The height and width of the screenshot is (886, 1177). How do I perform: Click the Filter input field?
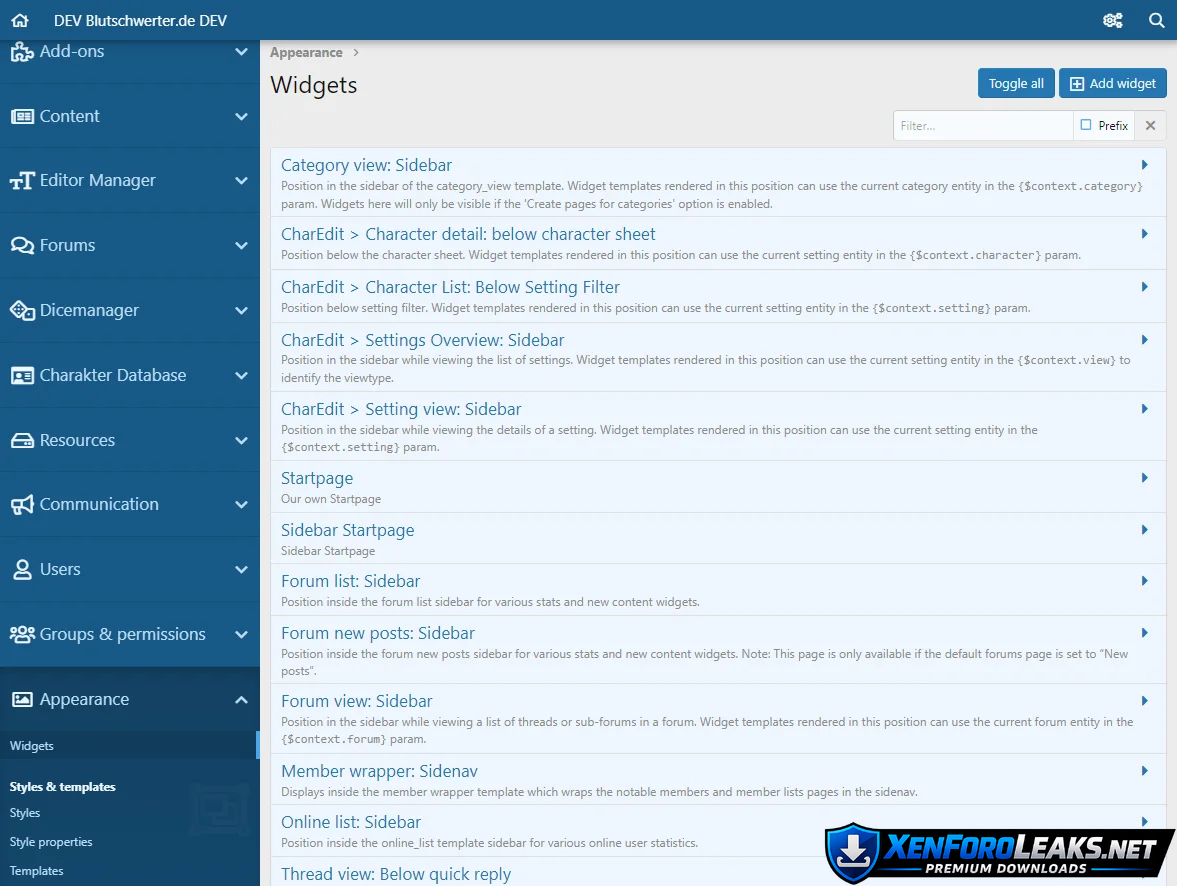click(982, 125)
